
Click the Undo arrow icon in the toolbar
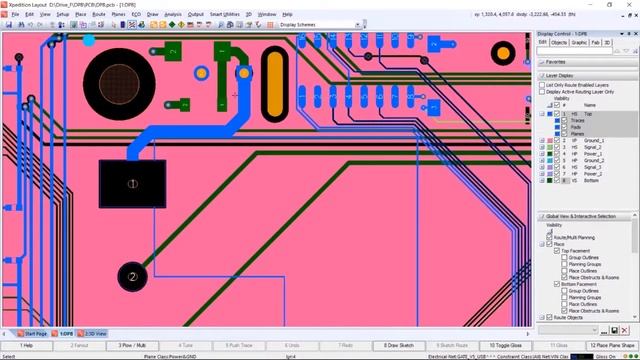point(31,25)
